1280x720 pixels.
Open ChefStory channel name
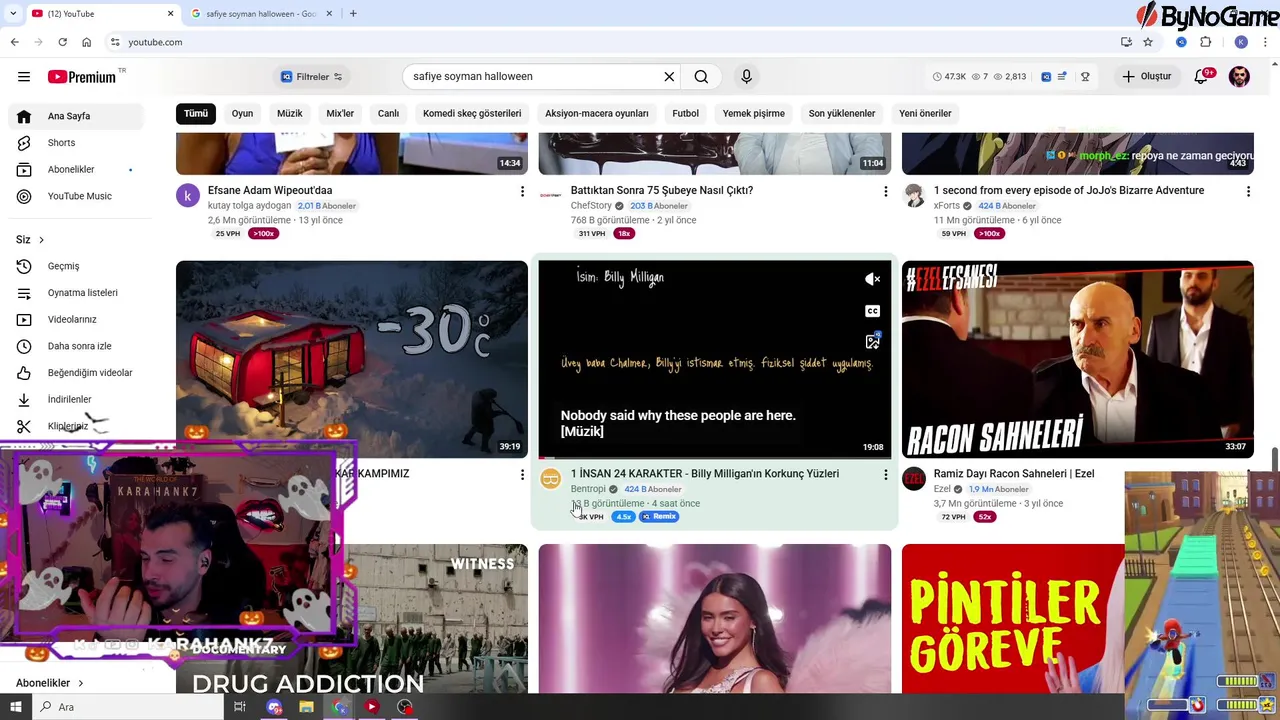coord(591,206)
